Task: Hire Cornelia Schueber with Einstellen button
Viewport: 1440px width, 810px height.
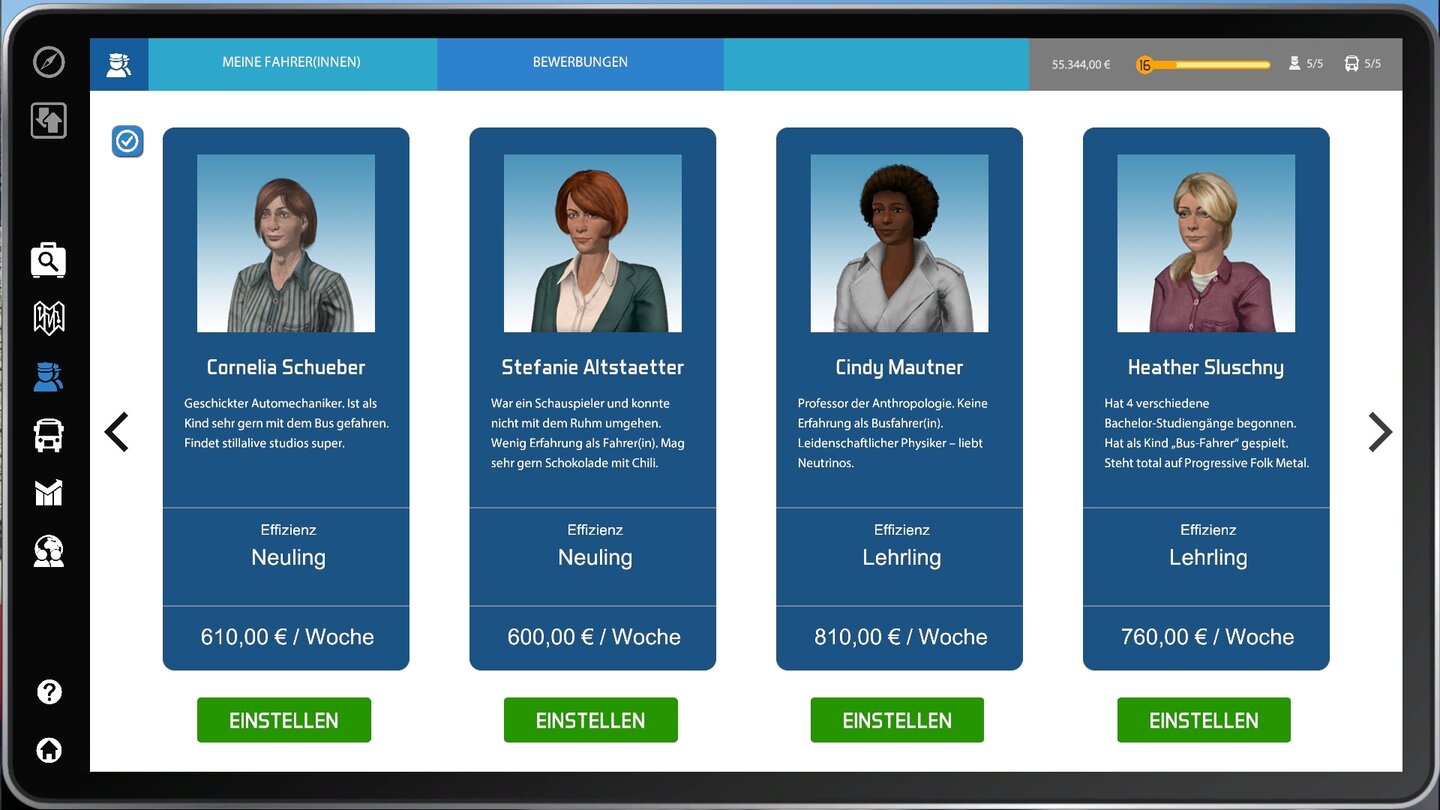Action: [284, 720]
